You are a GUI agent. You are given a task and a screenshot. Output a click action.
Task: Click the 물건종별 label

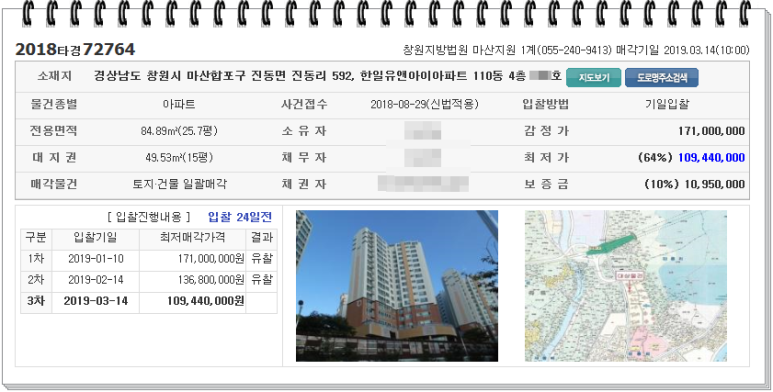[x=54, y=105]
